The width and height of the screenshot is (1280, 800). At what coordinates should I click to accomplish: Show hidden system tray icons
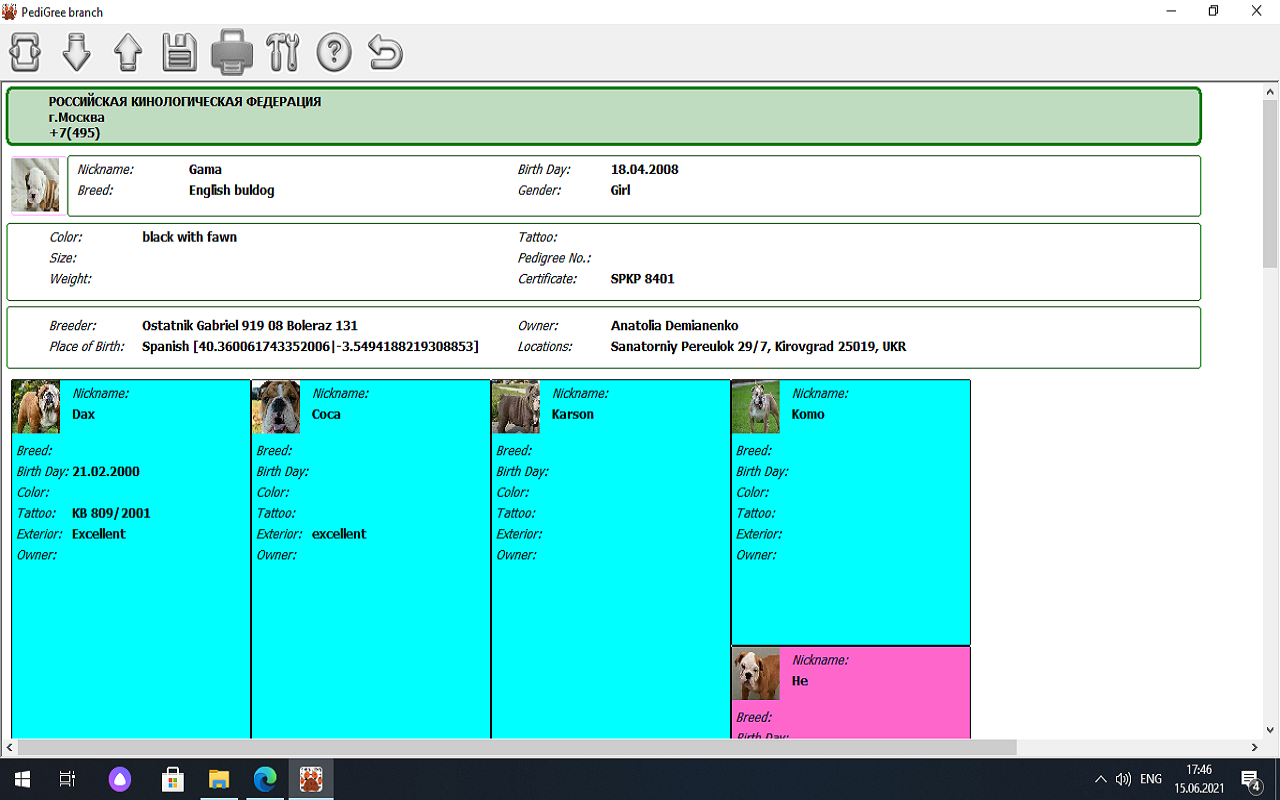pyautogui.click(x=1101, y=779)
